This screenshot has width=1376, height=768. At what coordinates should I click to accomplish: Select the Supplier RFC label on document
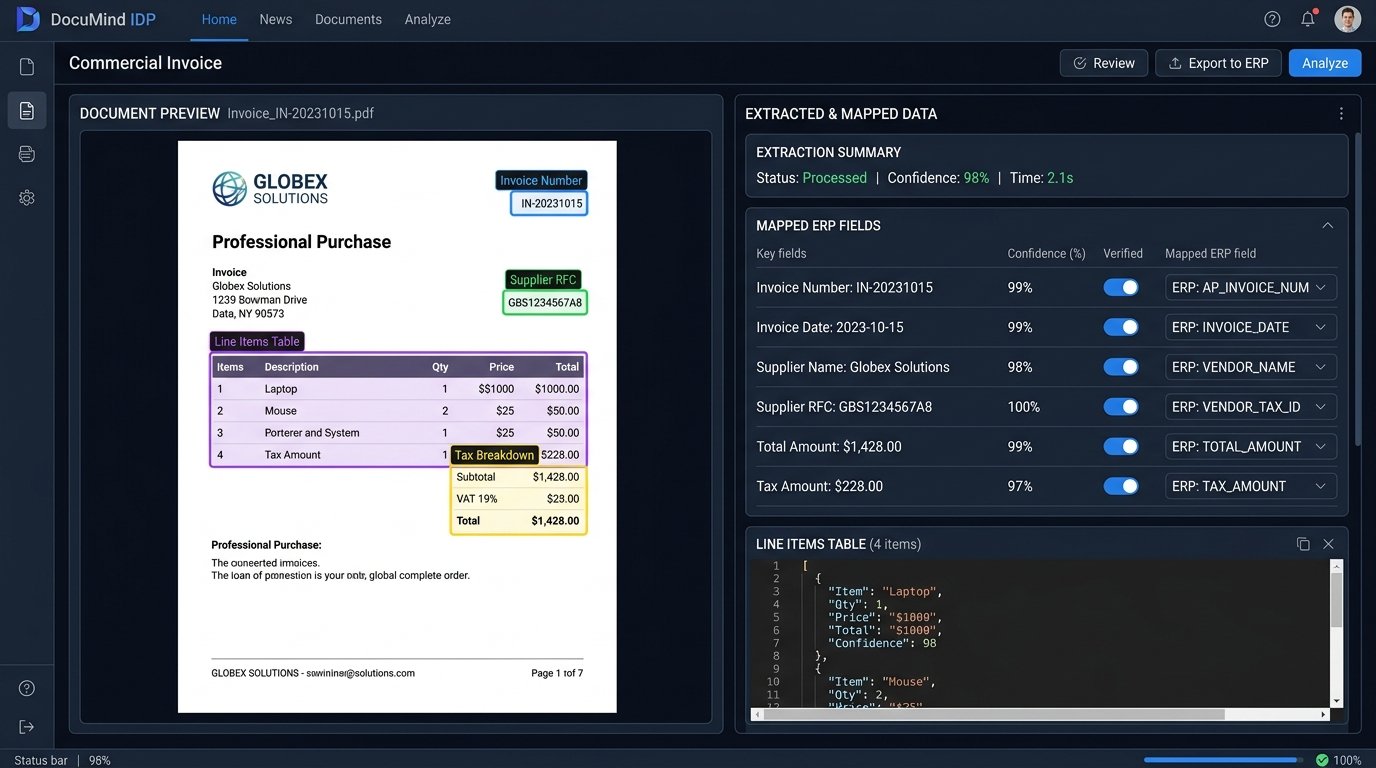[x=544, y=280]
